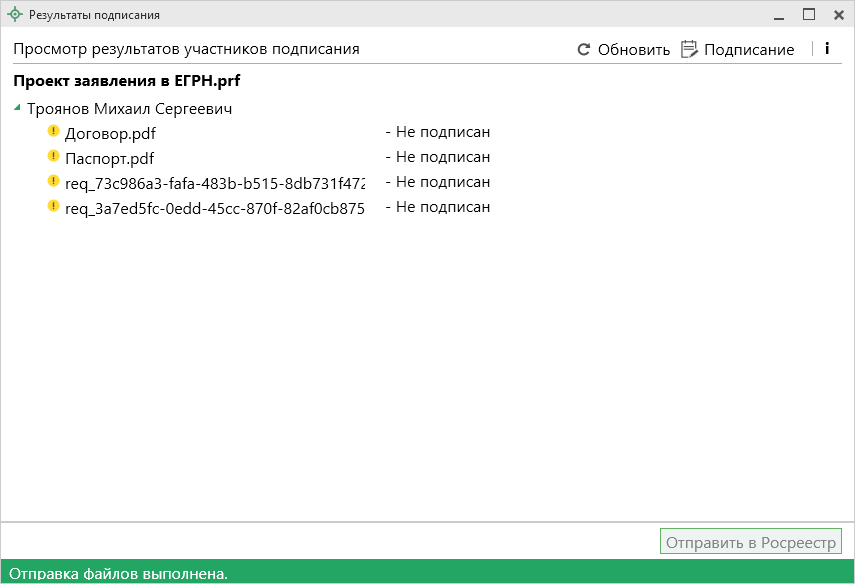Viewport: 855px width, 584px height.
Task: Open the info "i" icon
Action: click(827, 48)
